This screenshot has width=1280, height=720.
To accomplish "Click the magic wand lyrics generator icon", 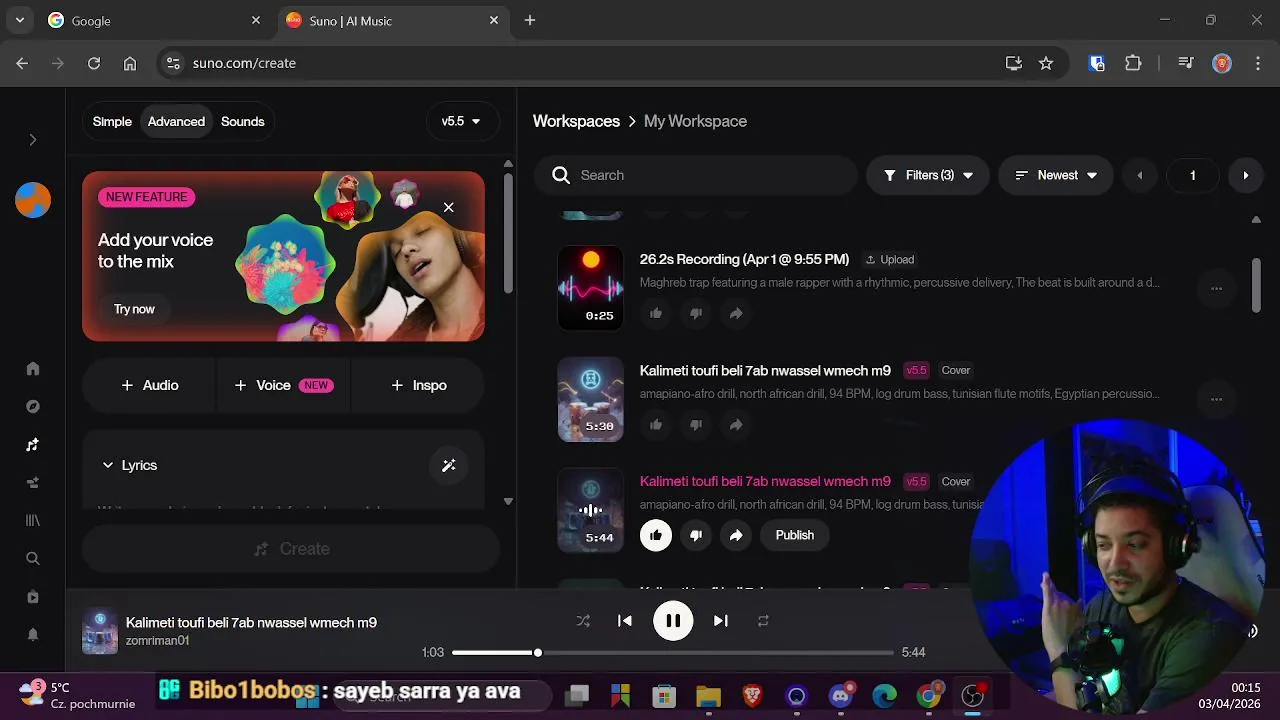I will coord(448,465).
